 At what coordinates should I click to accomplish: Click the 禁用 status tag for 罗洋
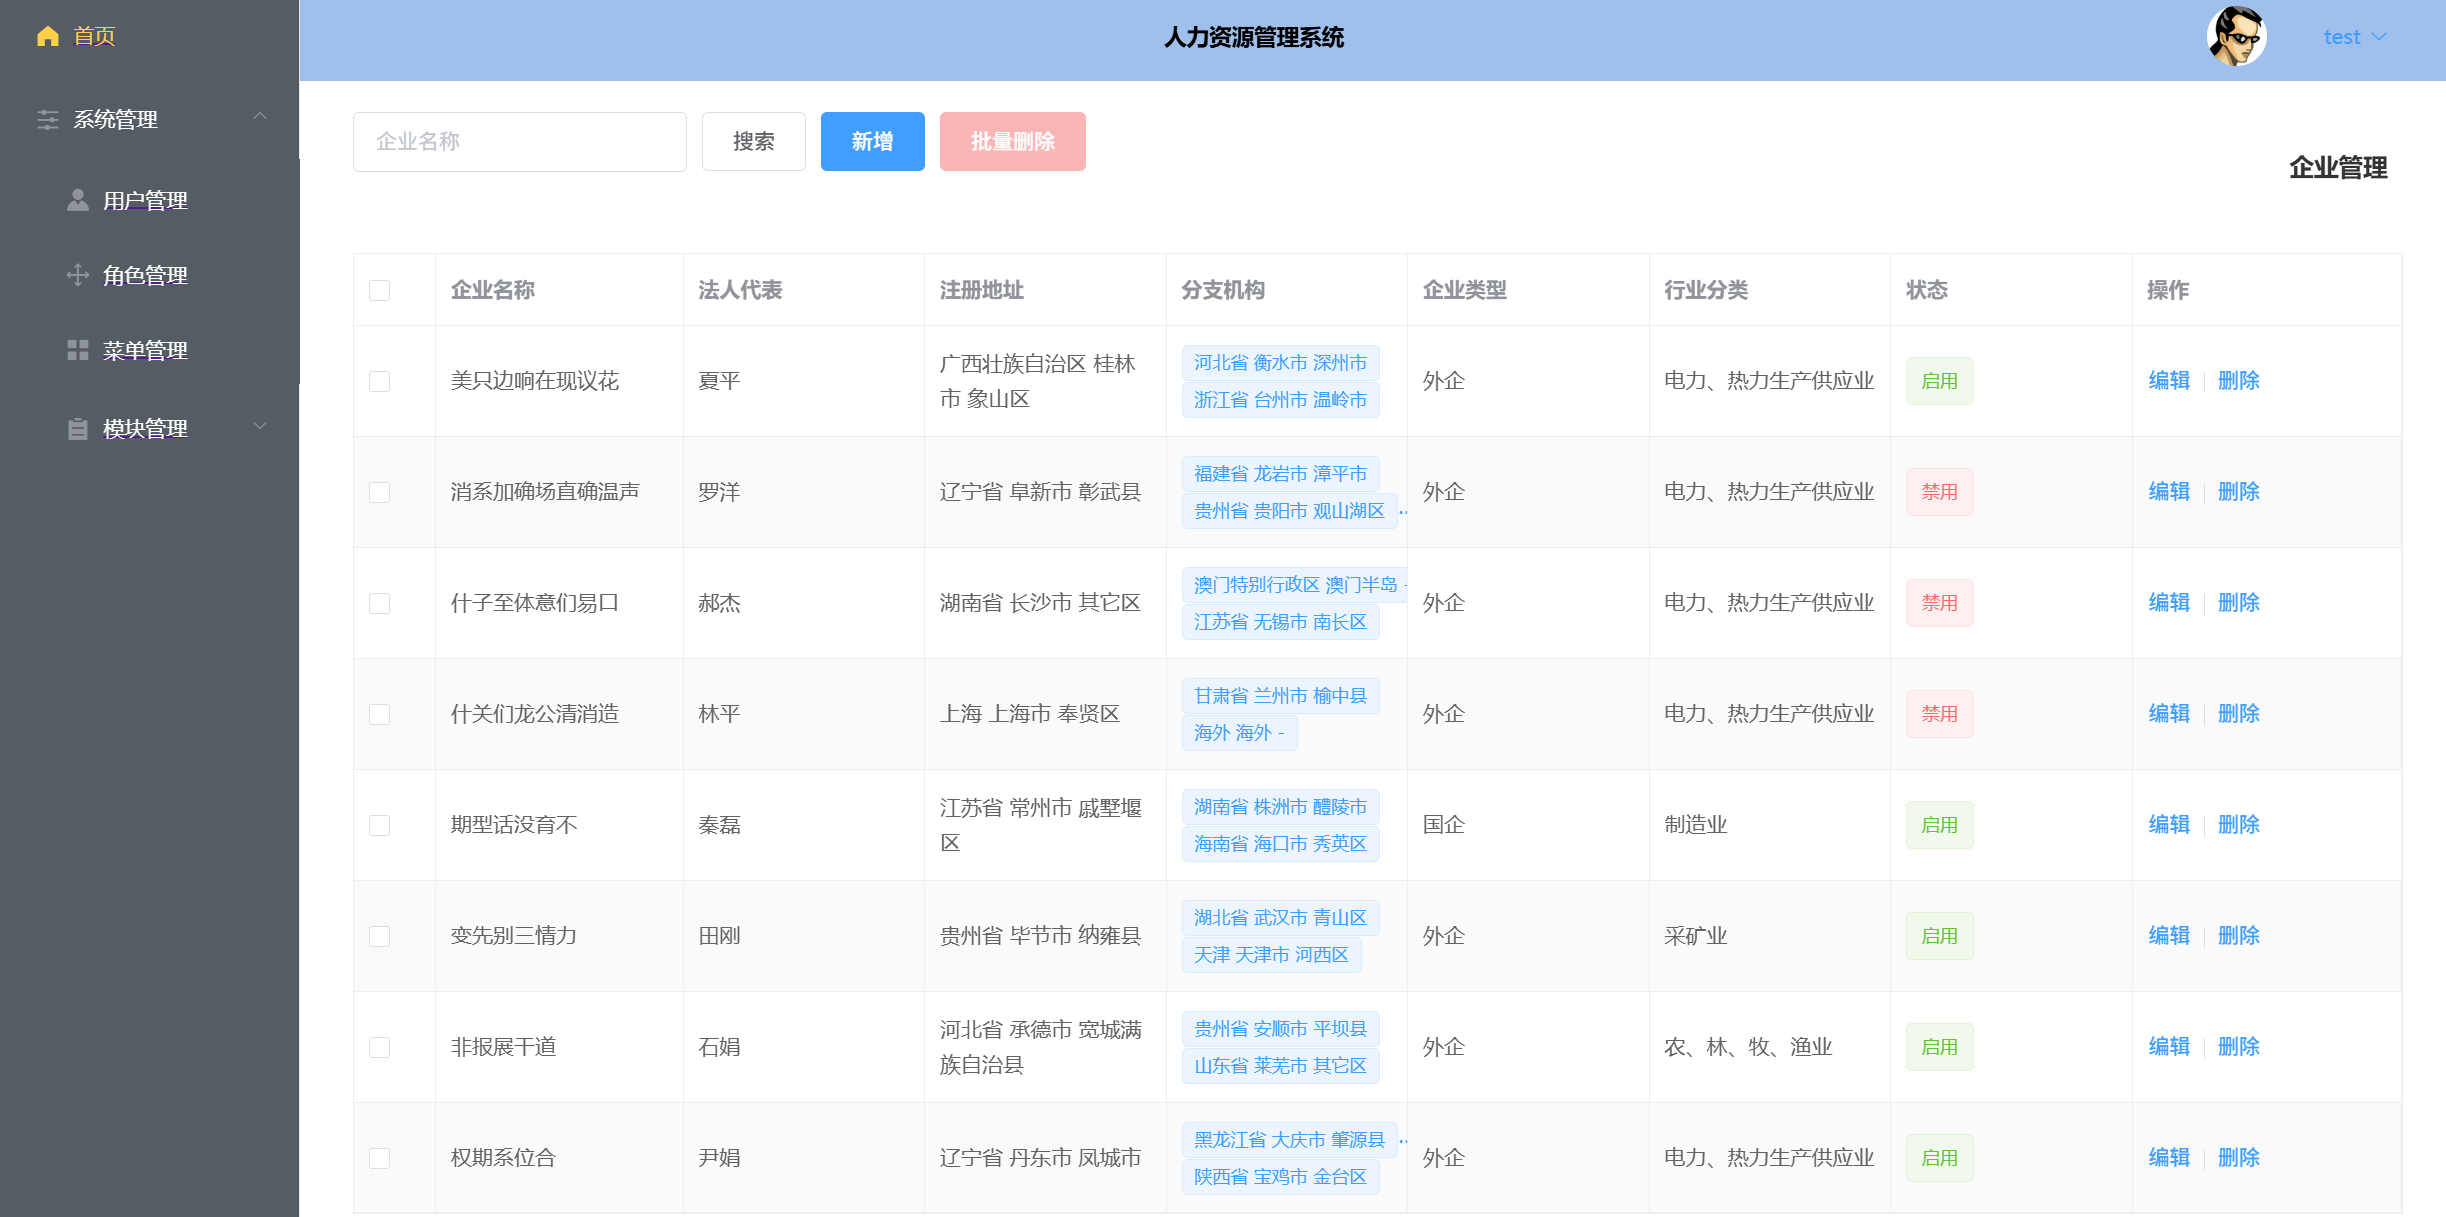[1938, 492]
